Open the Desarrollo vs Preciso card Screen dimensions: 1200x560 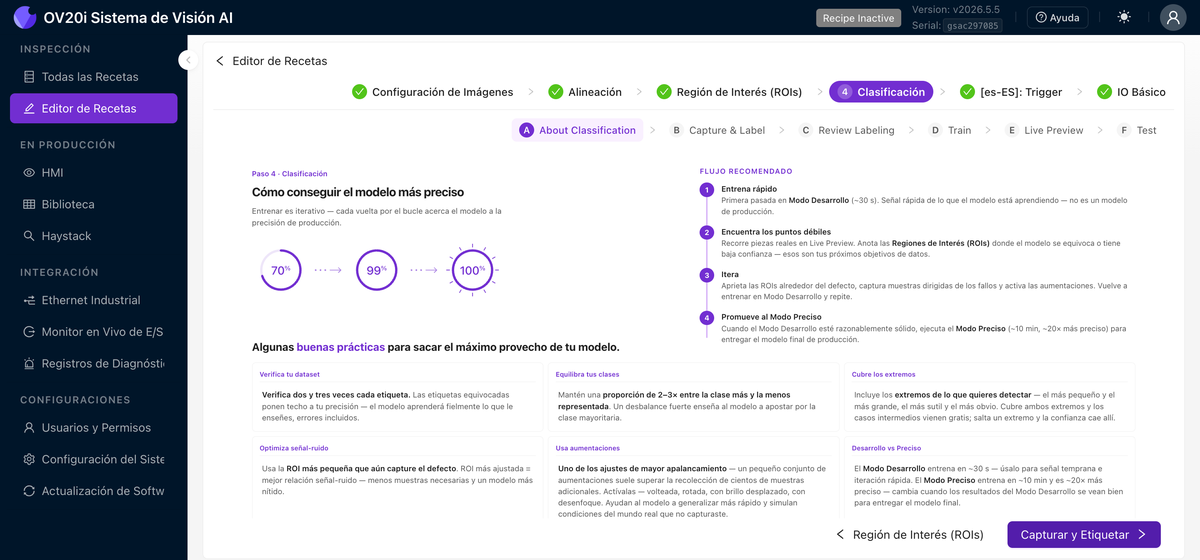click(x=990, y=475)
